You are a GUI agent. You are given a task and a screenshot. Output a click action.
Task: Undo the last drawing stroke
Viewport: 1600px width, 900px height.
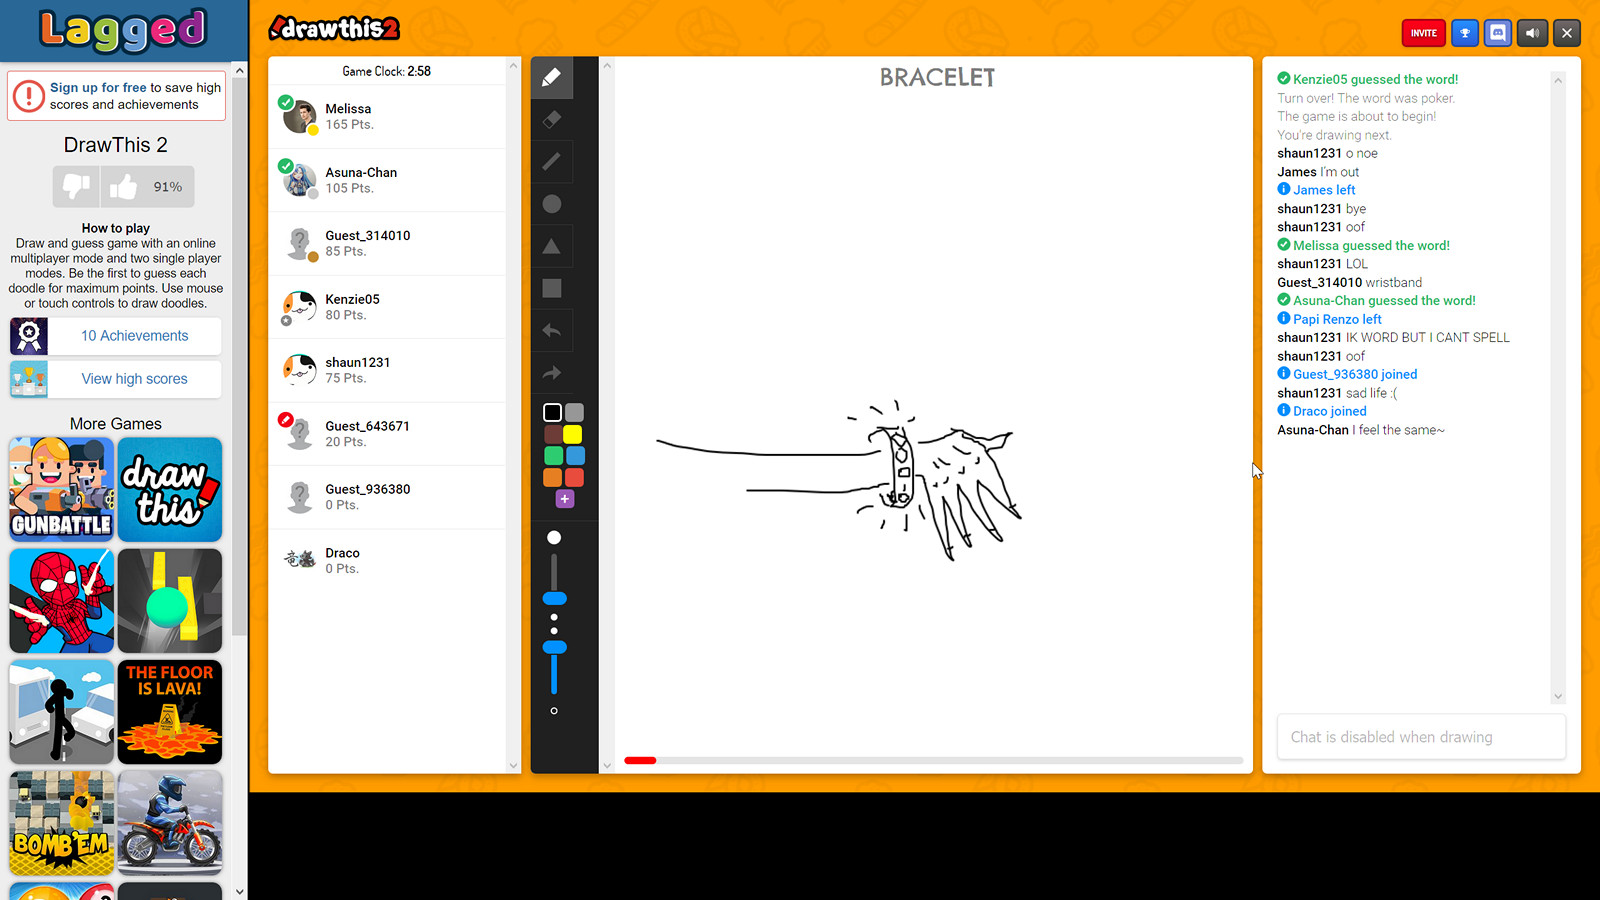[551, 330]
